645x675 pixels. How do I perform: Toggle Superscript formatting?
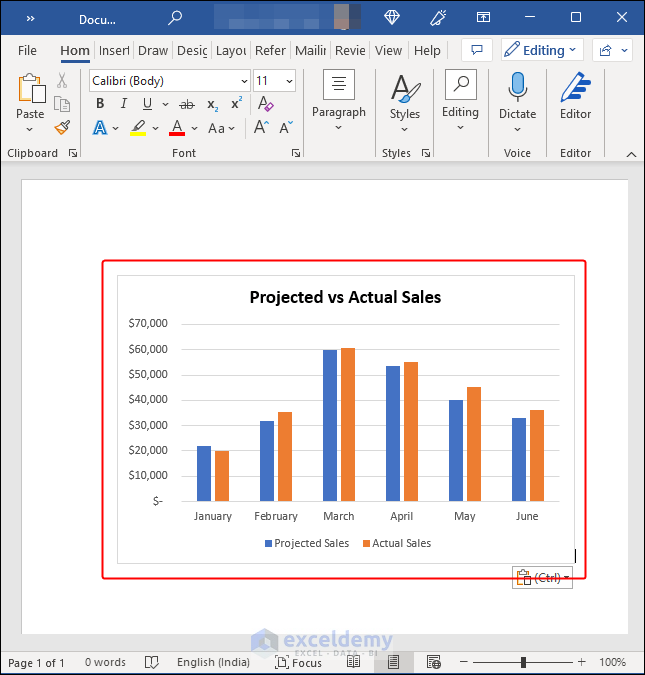point(236,103)
